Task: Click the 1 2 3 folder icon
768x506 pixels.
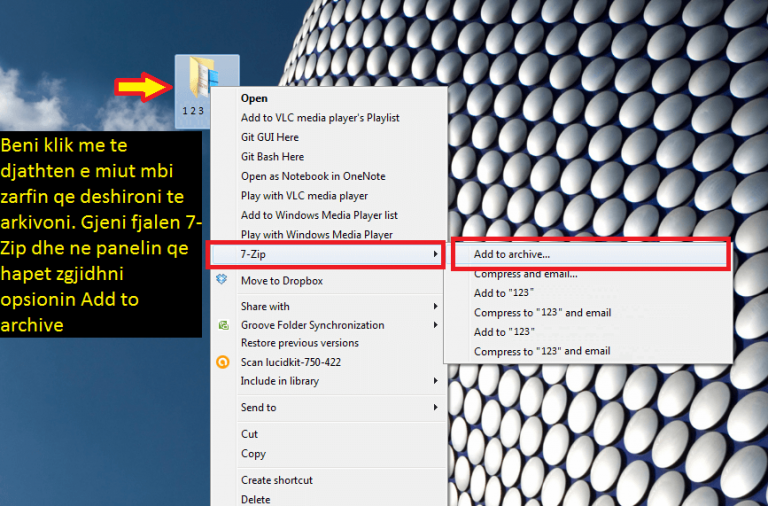Action: [x=206, y=82]
